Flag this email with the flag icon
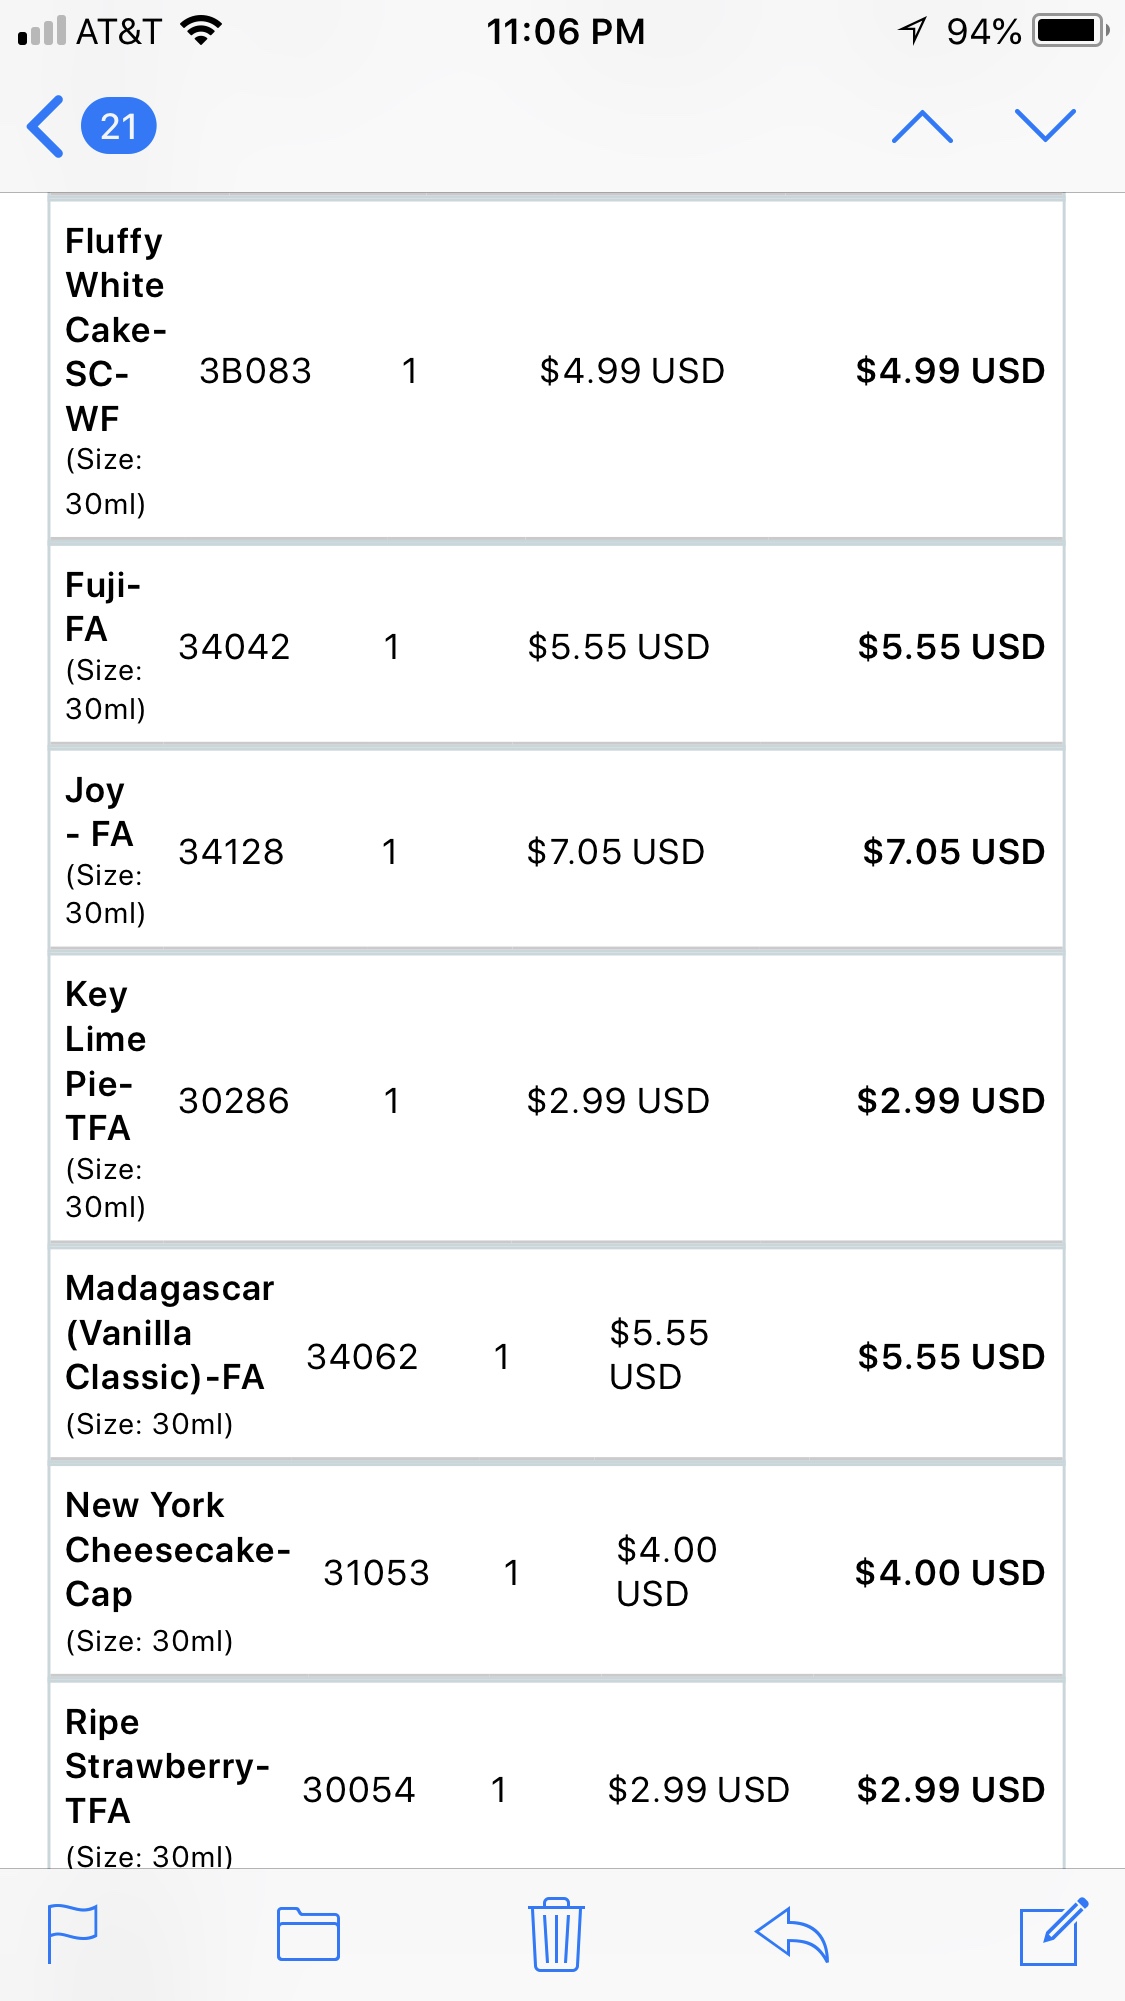The image size is (1125, 2001). click(73, 1933)
